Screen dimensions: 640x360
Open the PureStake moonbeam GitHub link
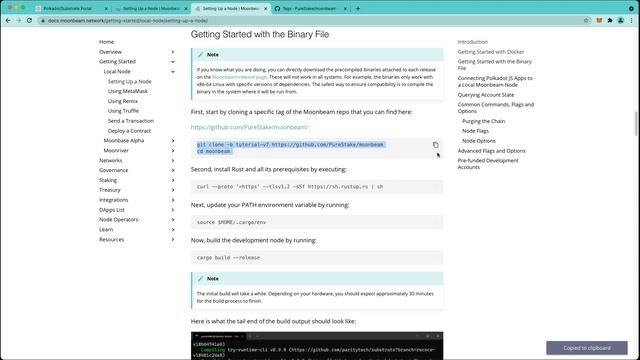(x=249, y=127)
